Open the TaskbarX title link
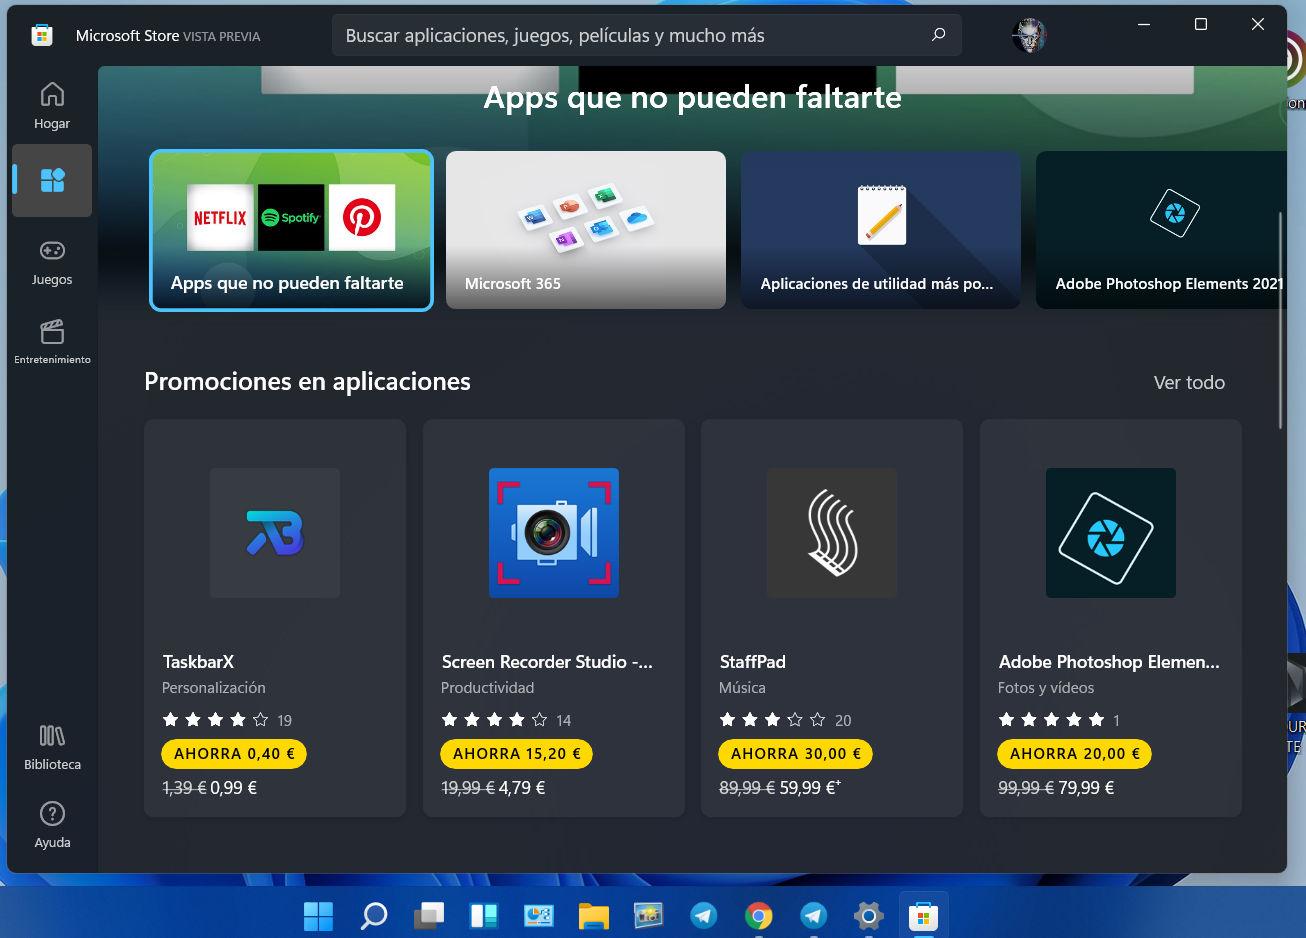This screenshot has width=1306, height=938. pyautogui.click(x=198, y=661)
